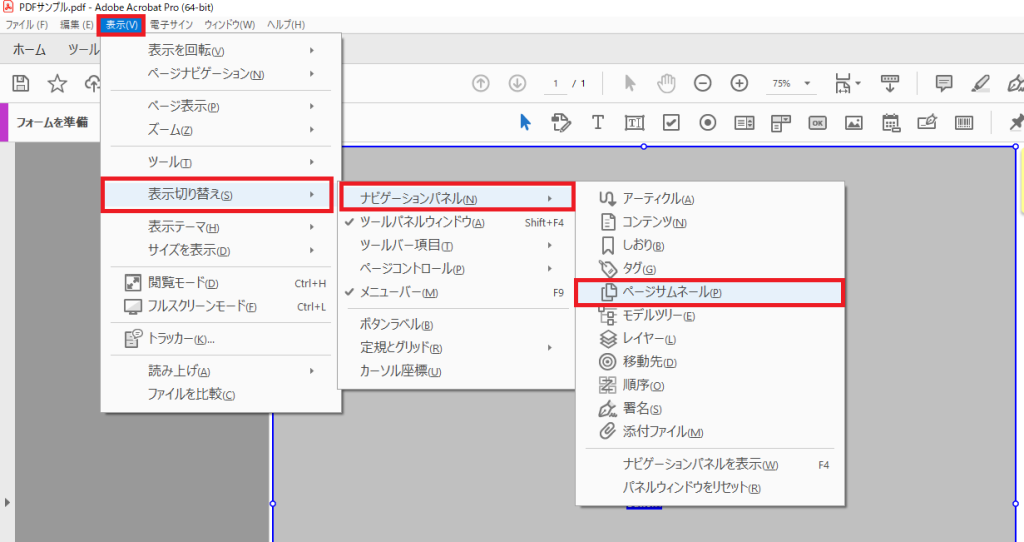Toggle the メニューバー checked item
This screenshot has width=1024, height=542.
(456, 293)
